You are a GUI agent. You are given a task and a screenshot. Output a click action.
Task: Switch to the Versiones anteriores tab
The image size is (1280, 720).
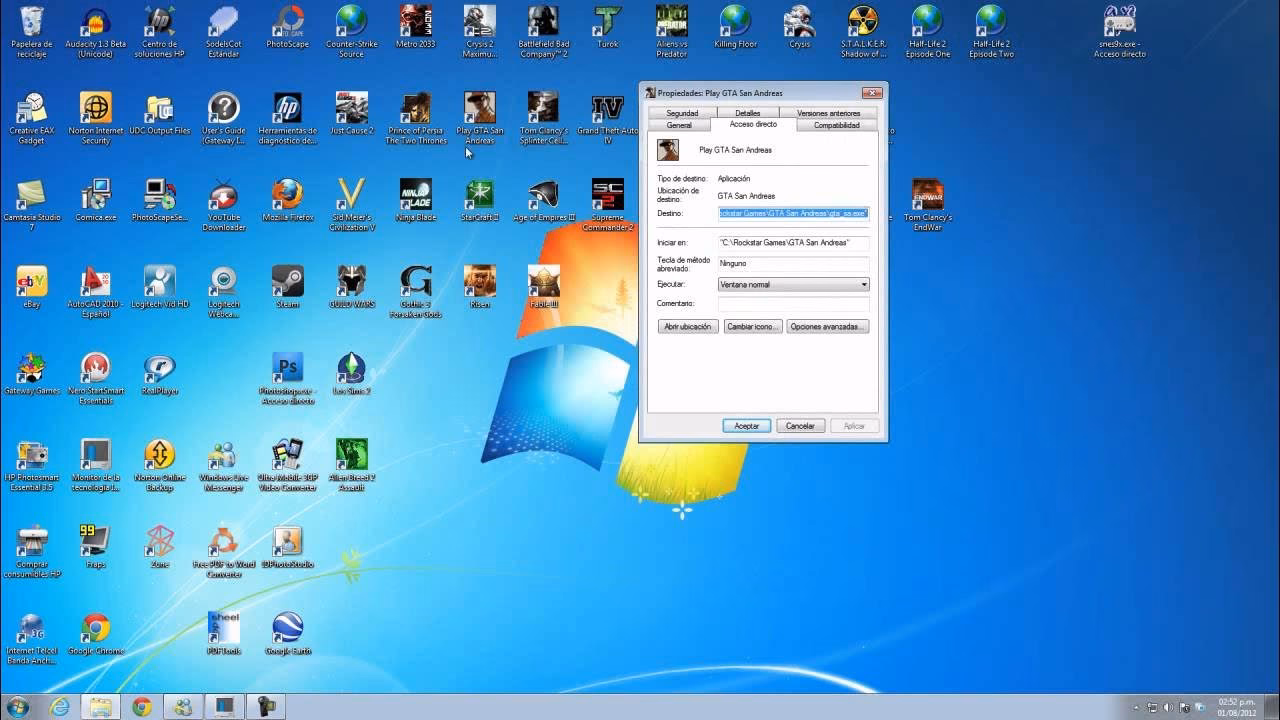828,113
